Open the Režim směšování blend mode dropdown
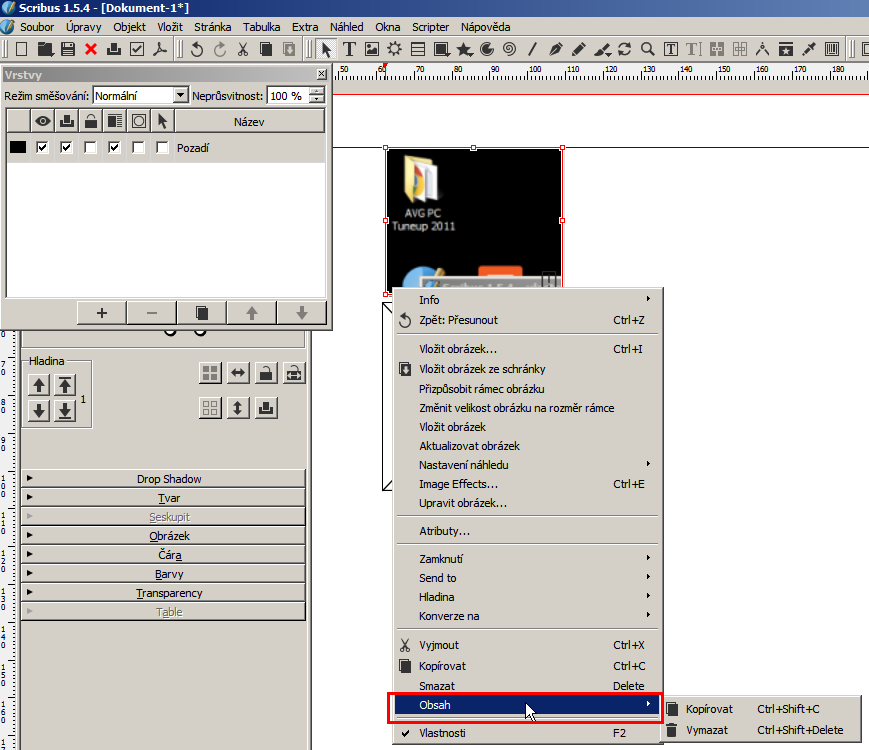 coord(140,95)
